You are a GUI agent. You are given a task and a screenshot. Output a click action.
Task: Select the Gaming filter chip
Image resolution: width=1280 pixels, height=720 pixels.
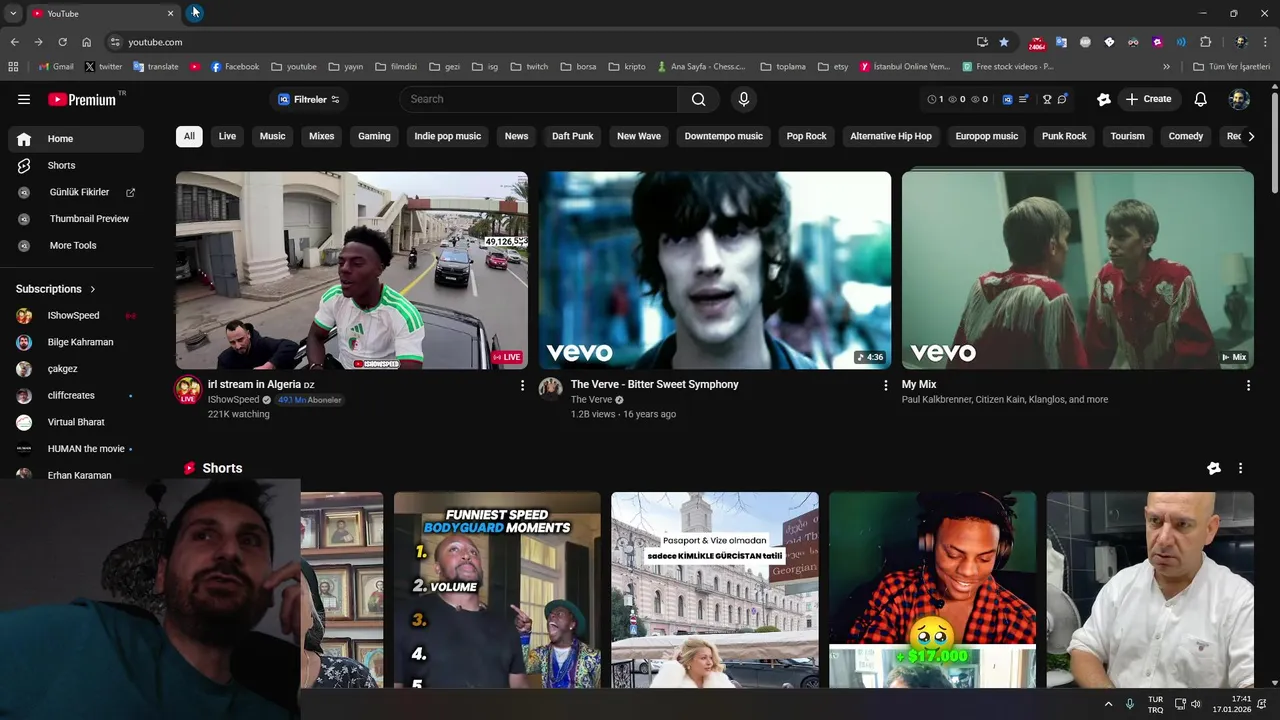click(374, 136)
